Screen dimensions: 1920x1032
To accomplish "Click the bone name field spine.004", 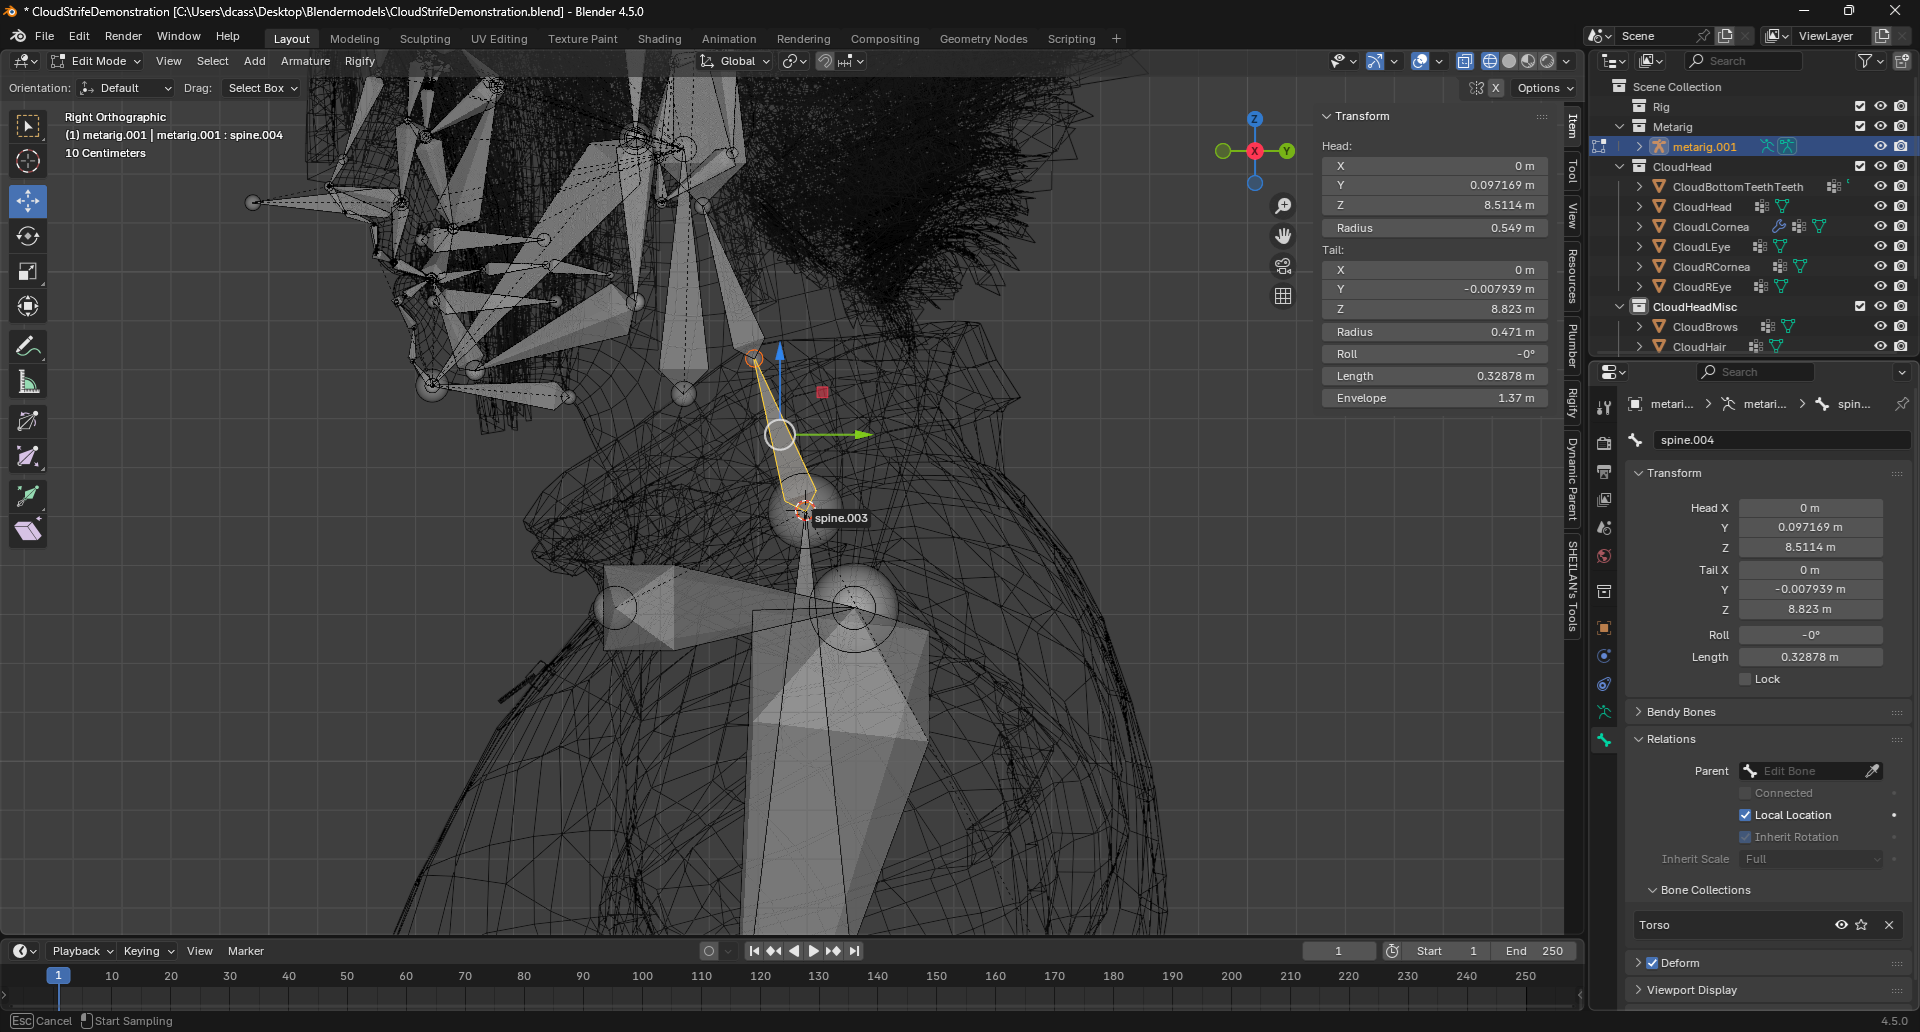I will 1780,440.
